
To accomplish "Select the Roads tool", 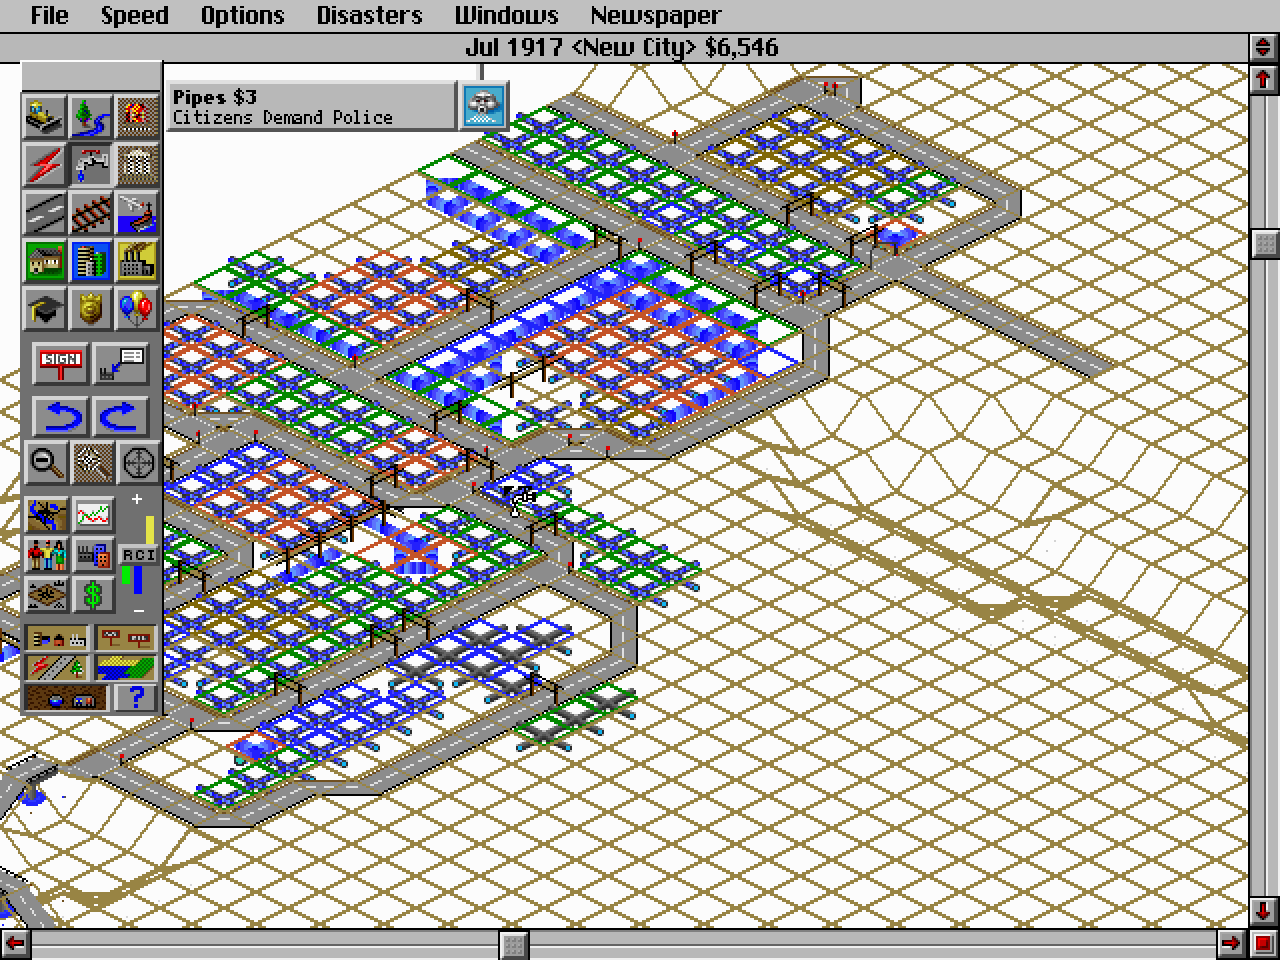I will (x=46, y=212).
